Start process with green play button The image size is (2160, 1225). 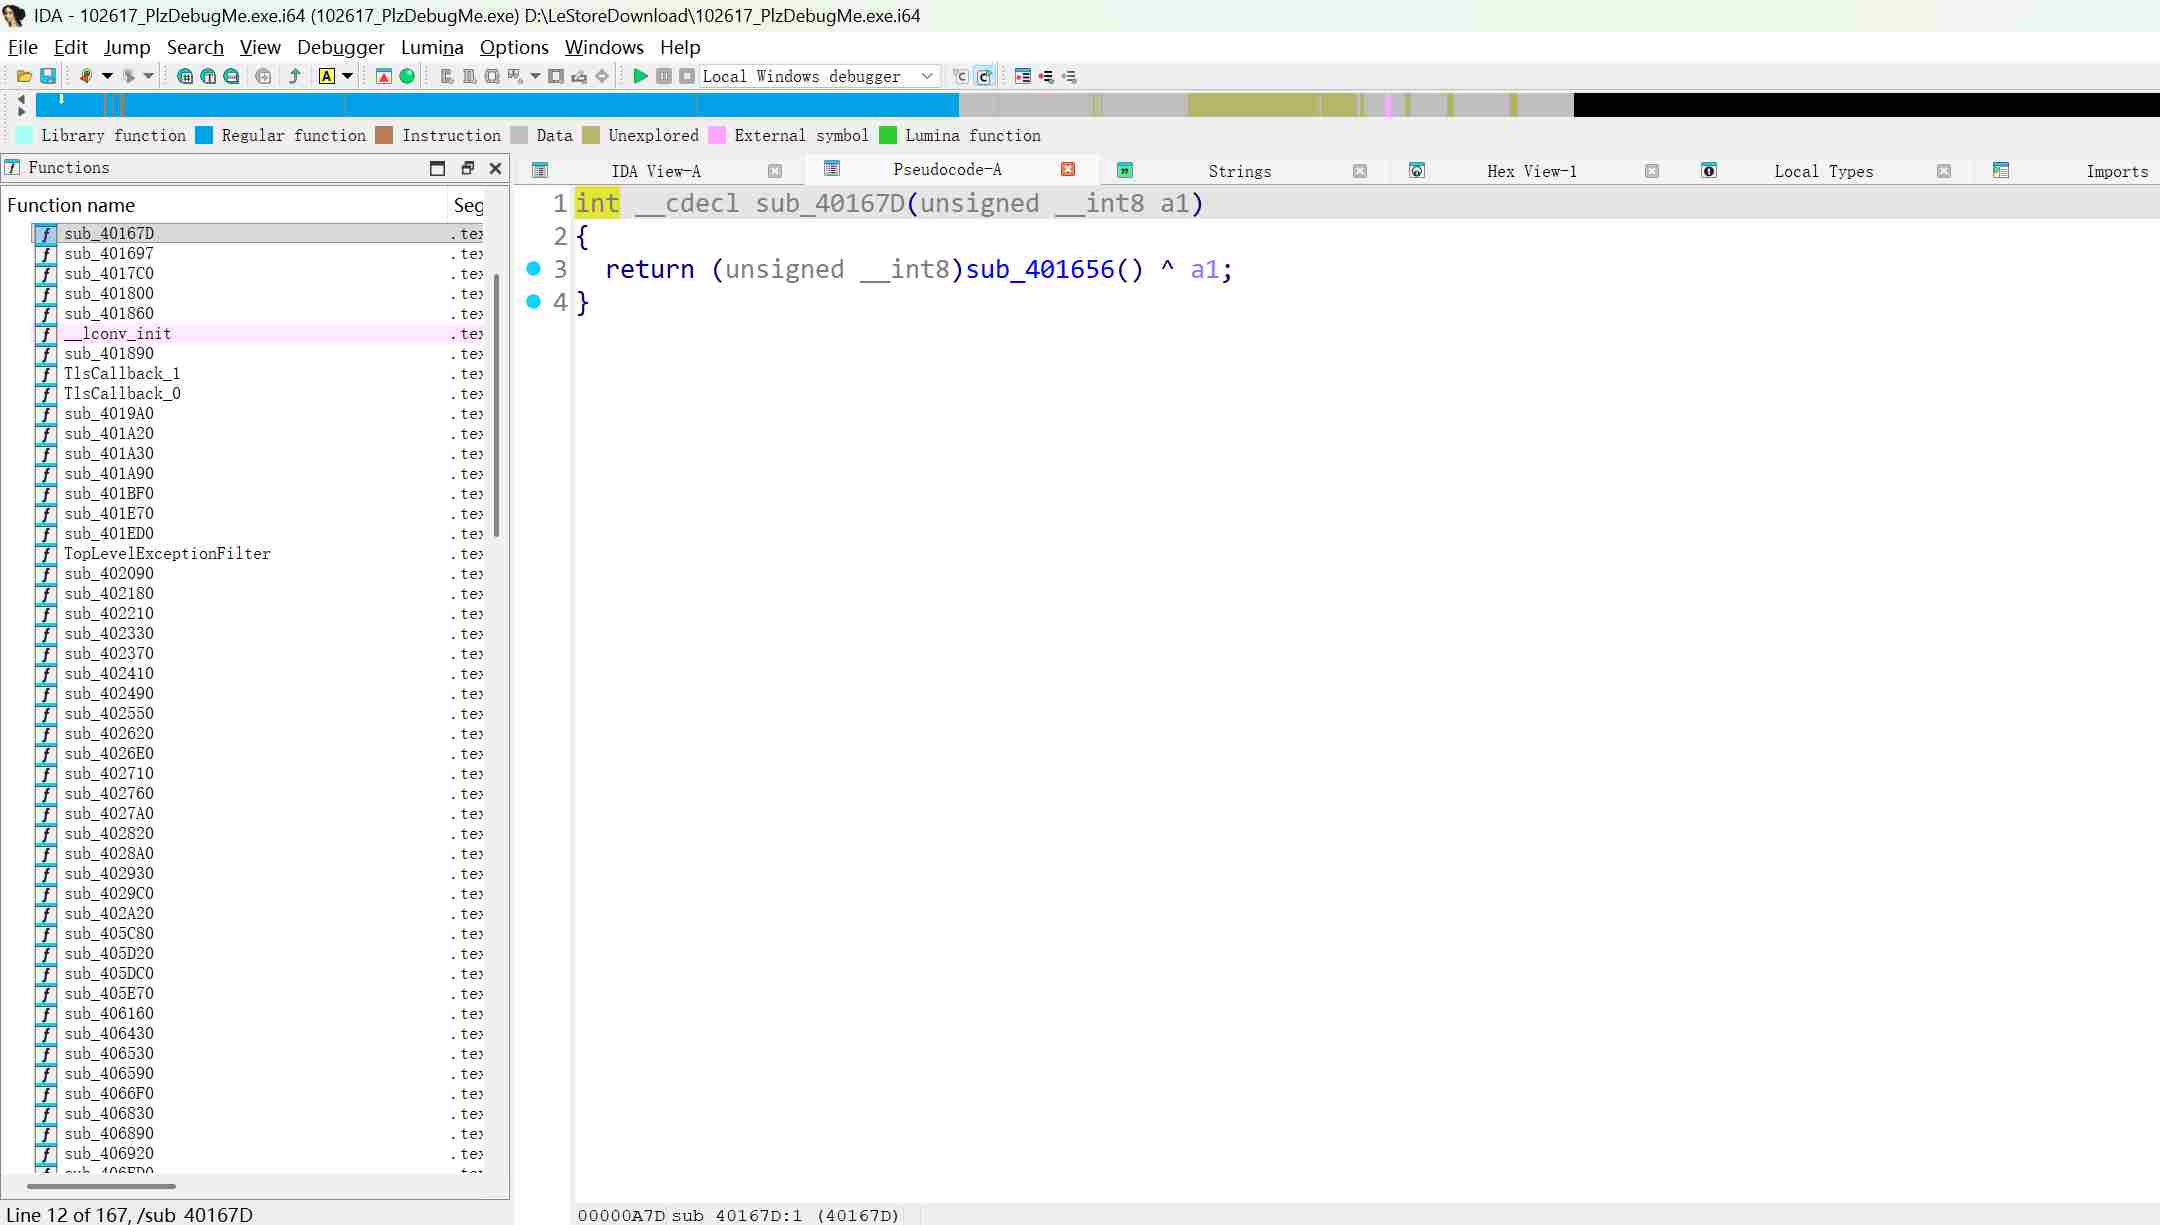click(640, 76)
